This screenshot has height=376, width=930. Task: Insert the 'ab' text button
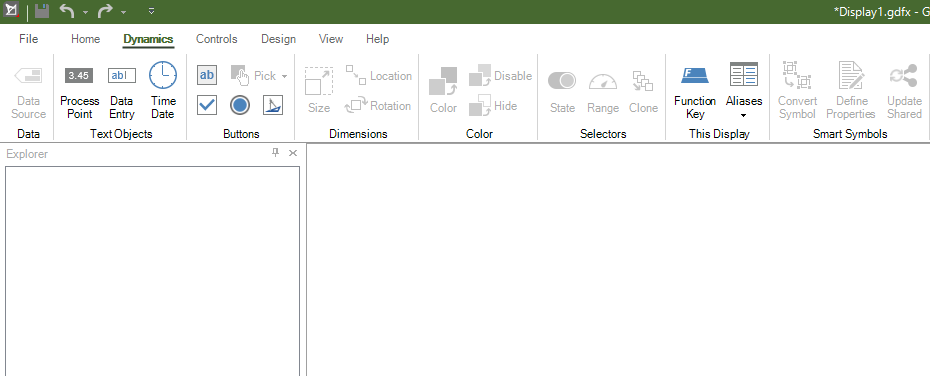coord(207,75)
